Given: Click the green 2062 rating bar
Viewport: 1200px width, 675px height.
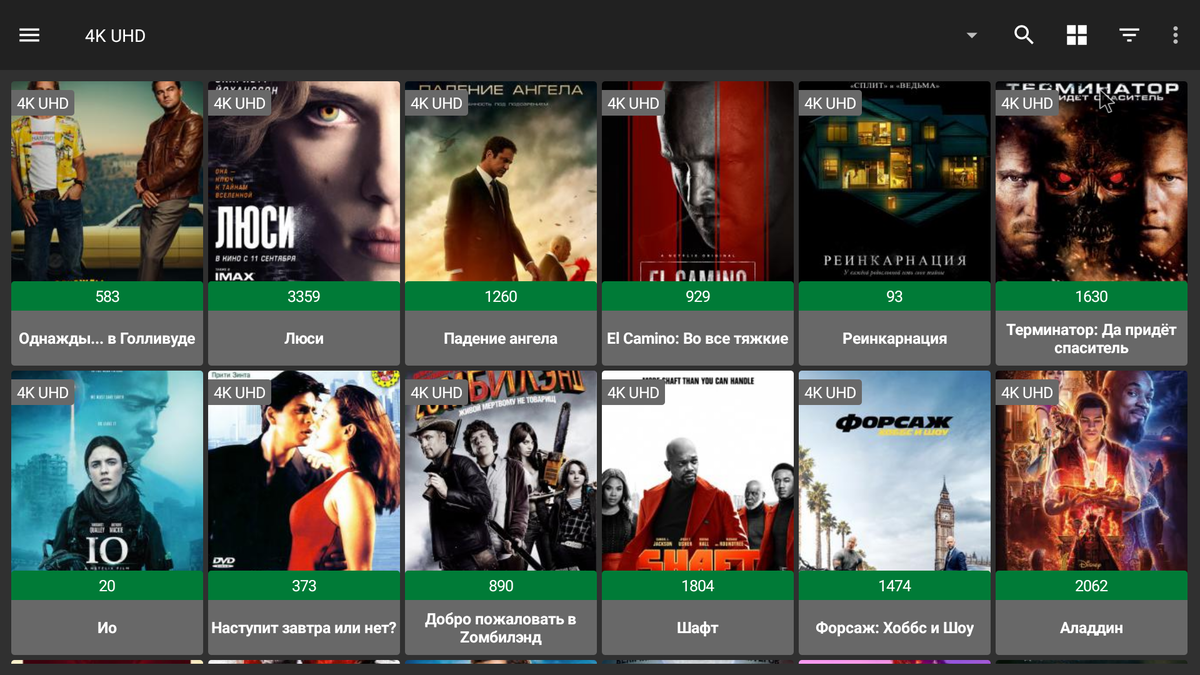Looking at the screenshot, I should point(1092,586).
